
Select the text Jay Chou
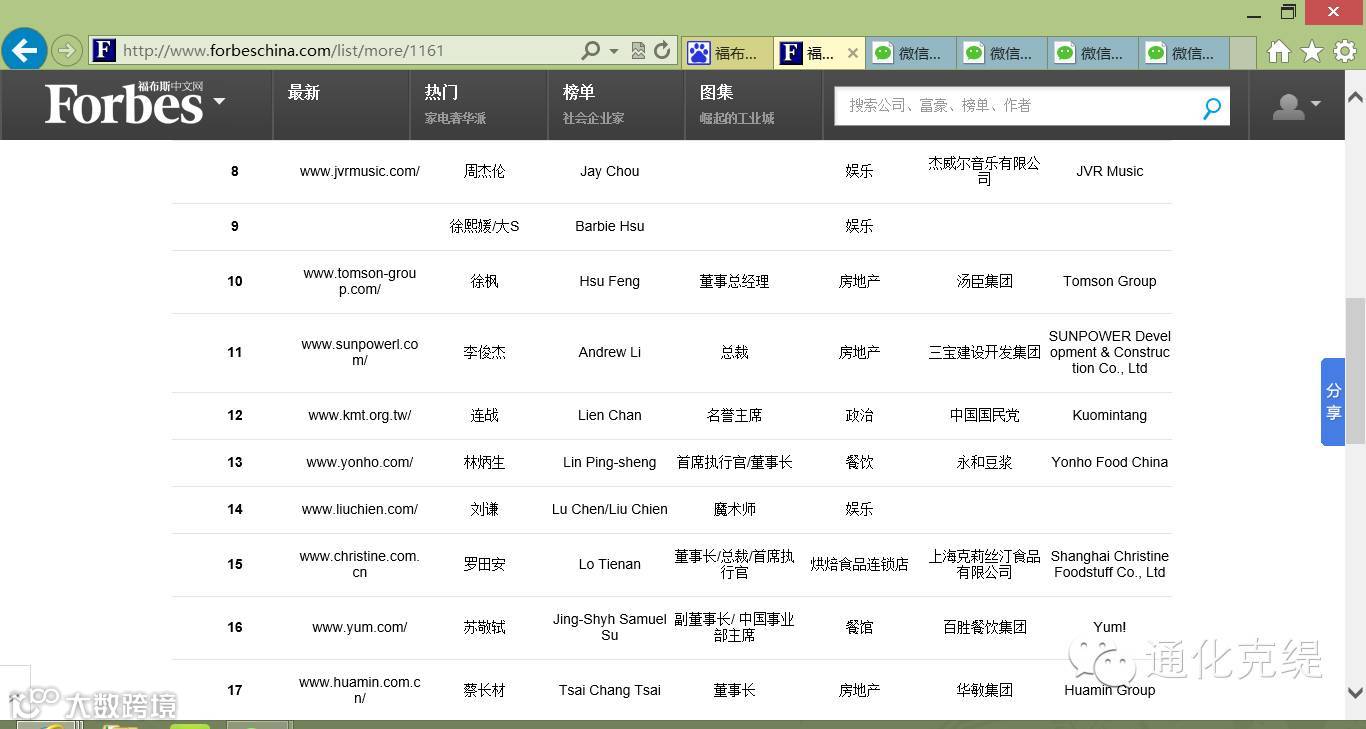610,171
